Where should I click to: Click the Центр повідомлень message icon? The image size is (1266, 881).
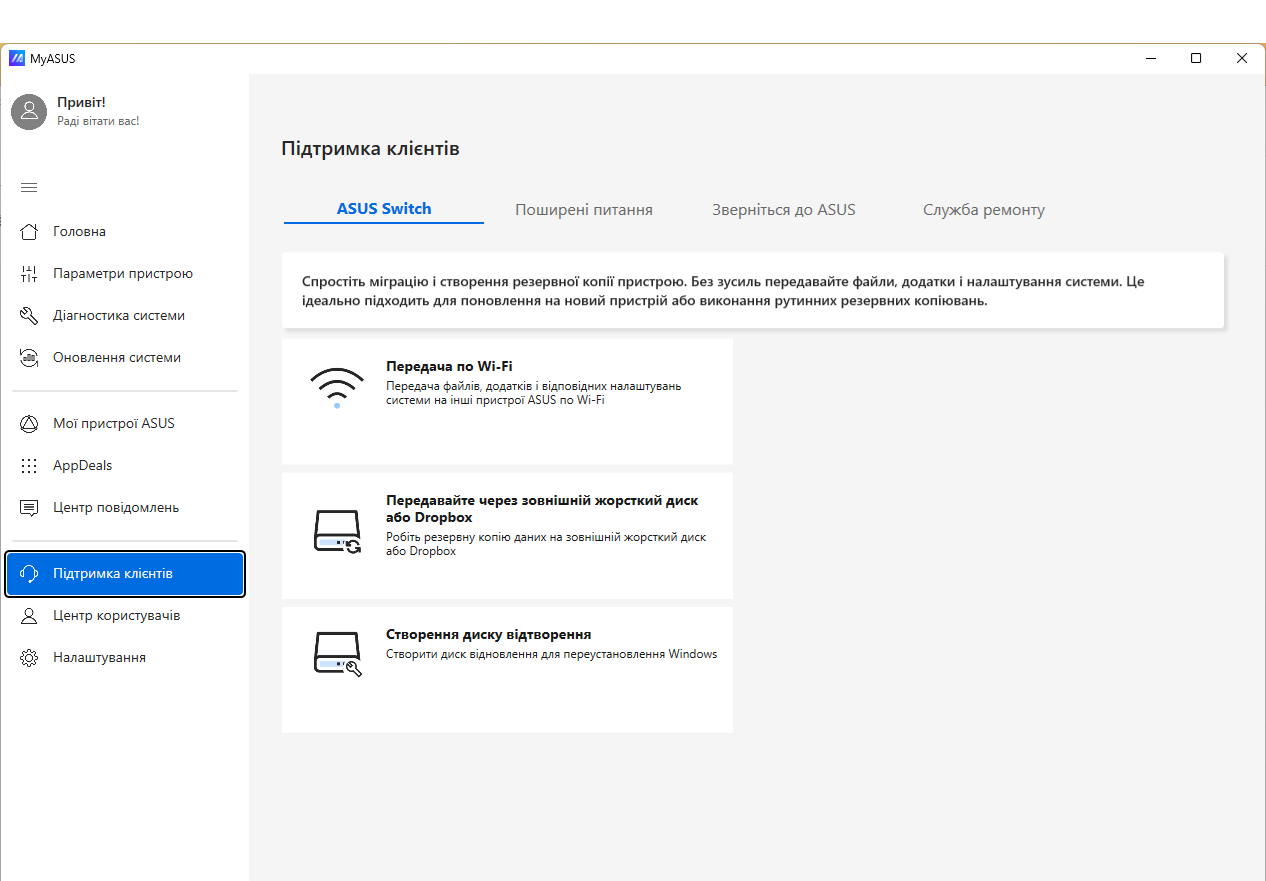(29, 507)
